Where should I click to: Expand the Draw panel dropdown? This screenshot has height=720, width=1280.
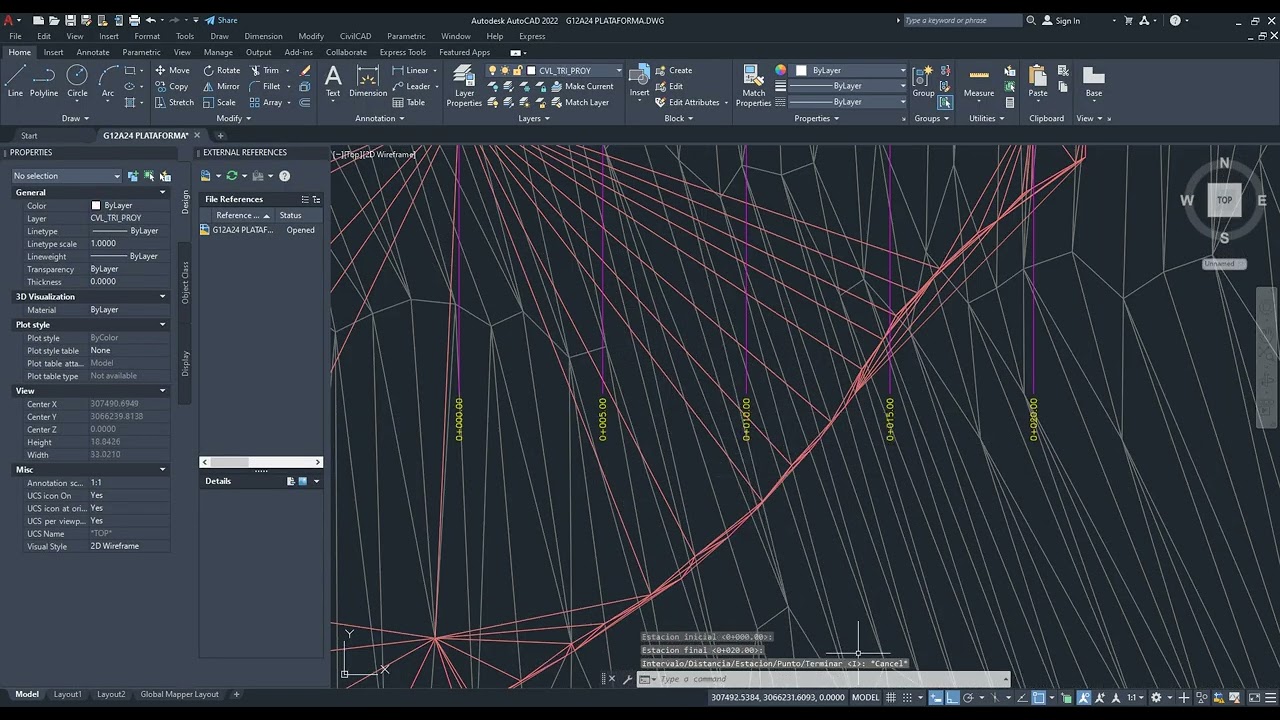tap(76, 118)
